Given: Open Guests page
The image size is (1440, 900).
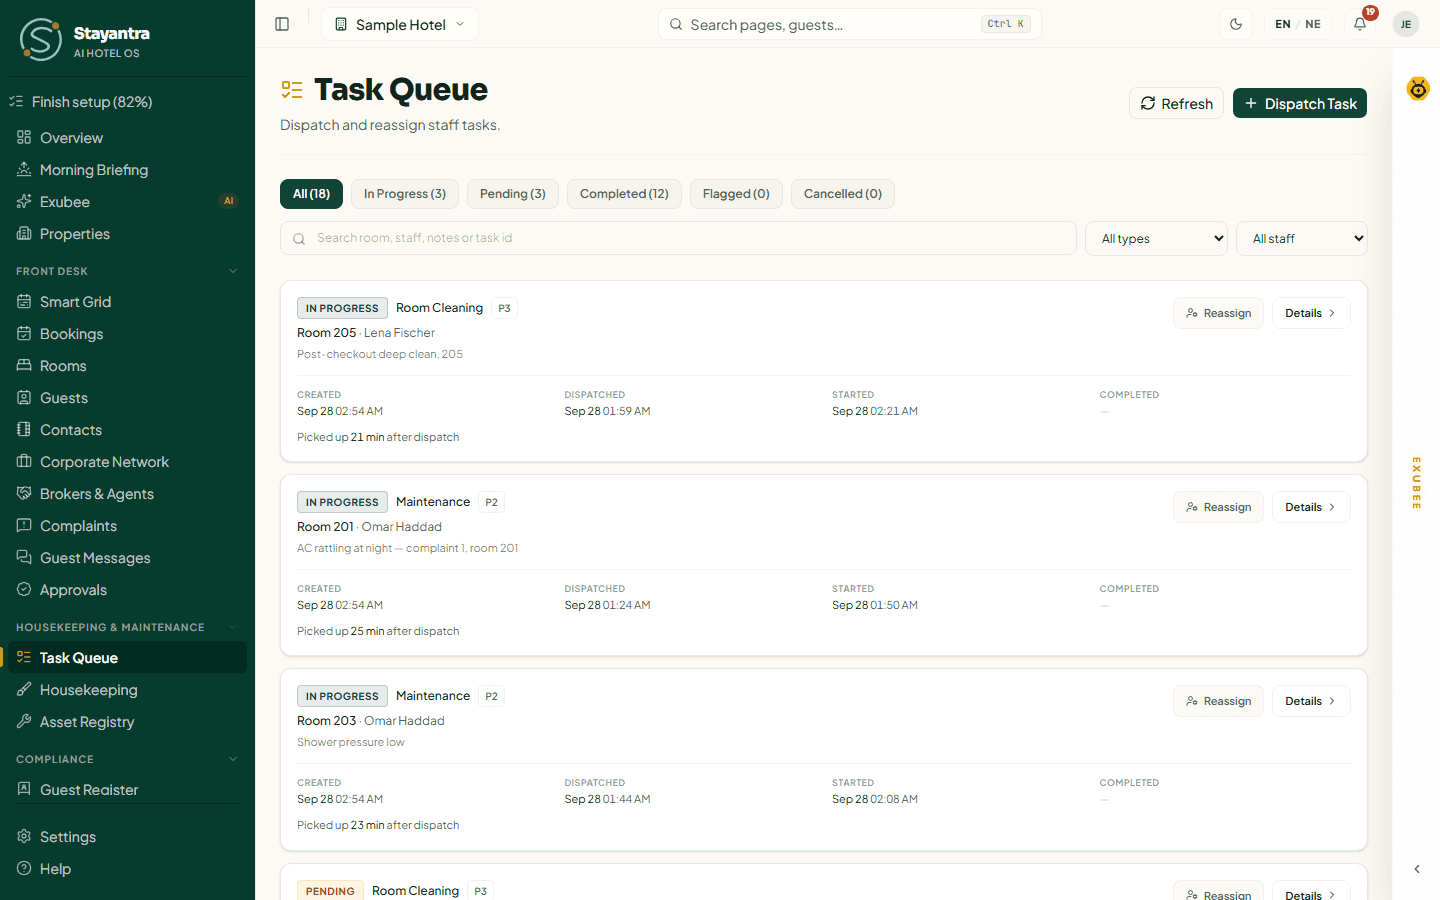Looking at the screenshot, I should 127,398.
